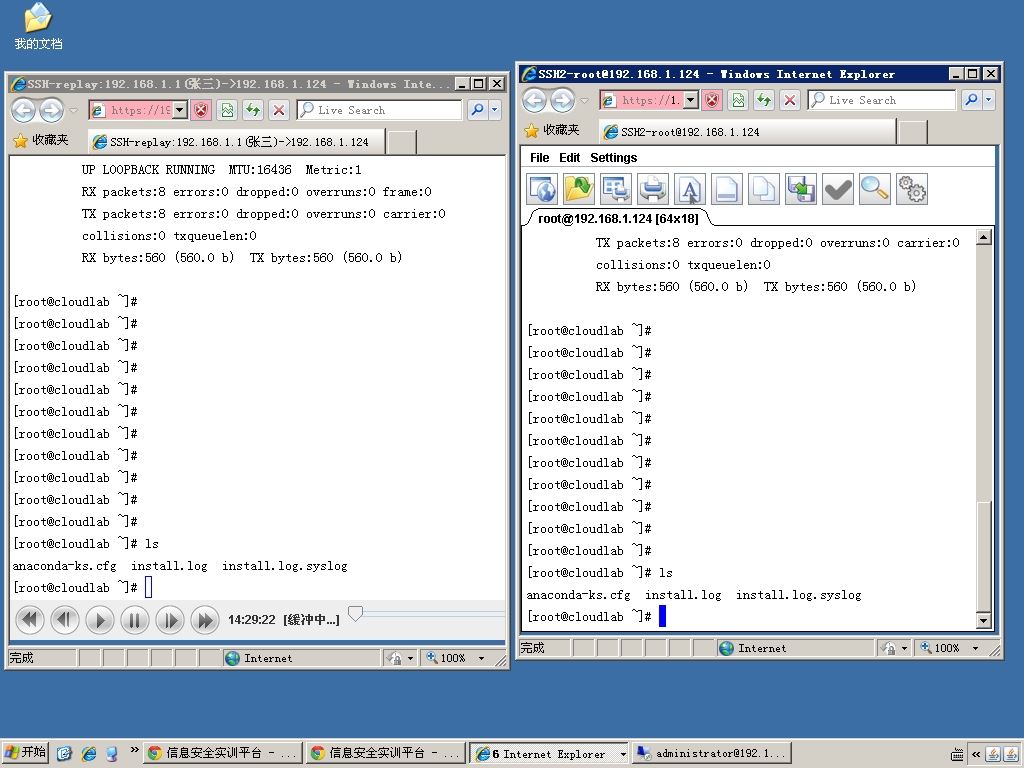Click the letter A font icon

pyautogui.click(x=690, y=189)
